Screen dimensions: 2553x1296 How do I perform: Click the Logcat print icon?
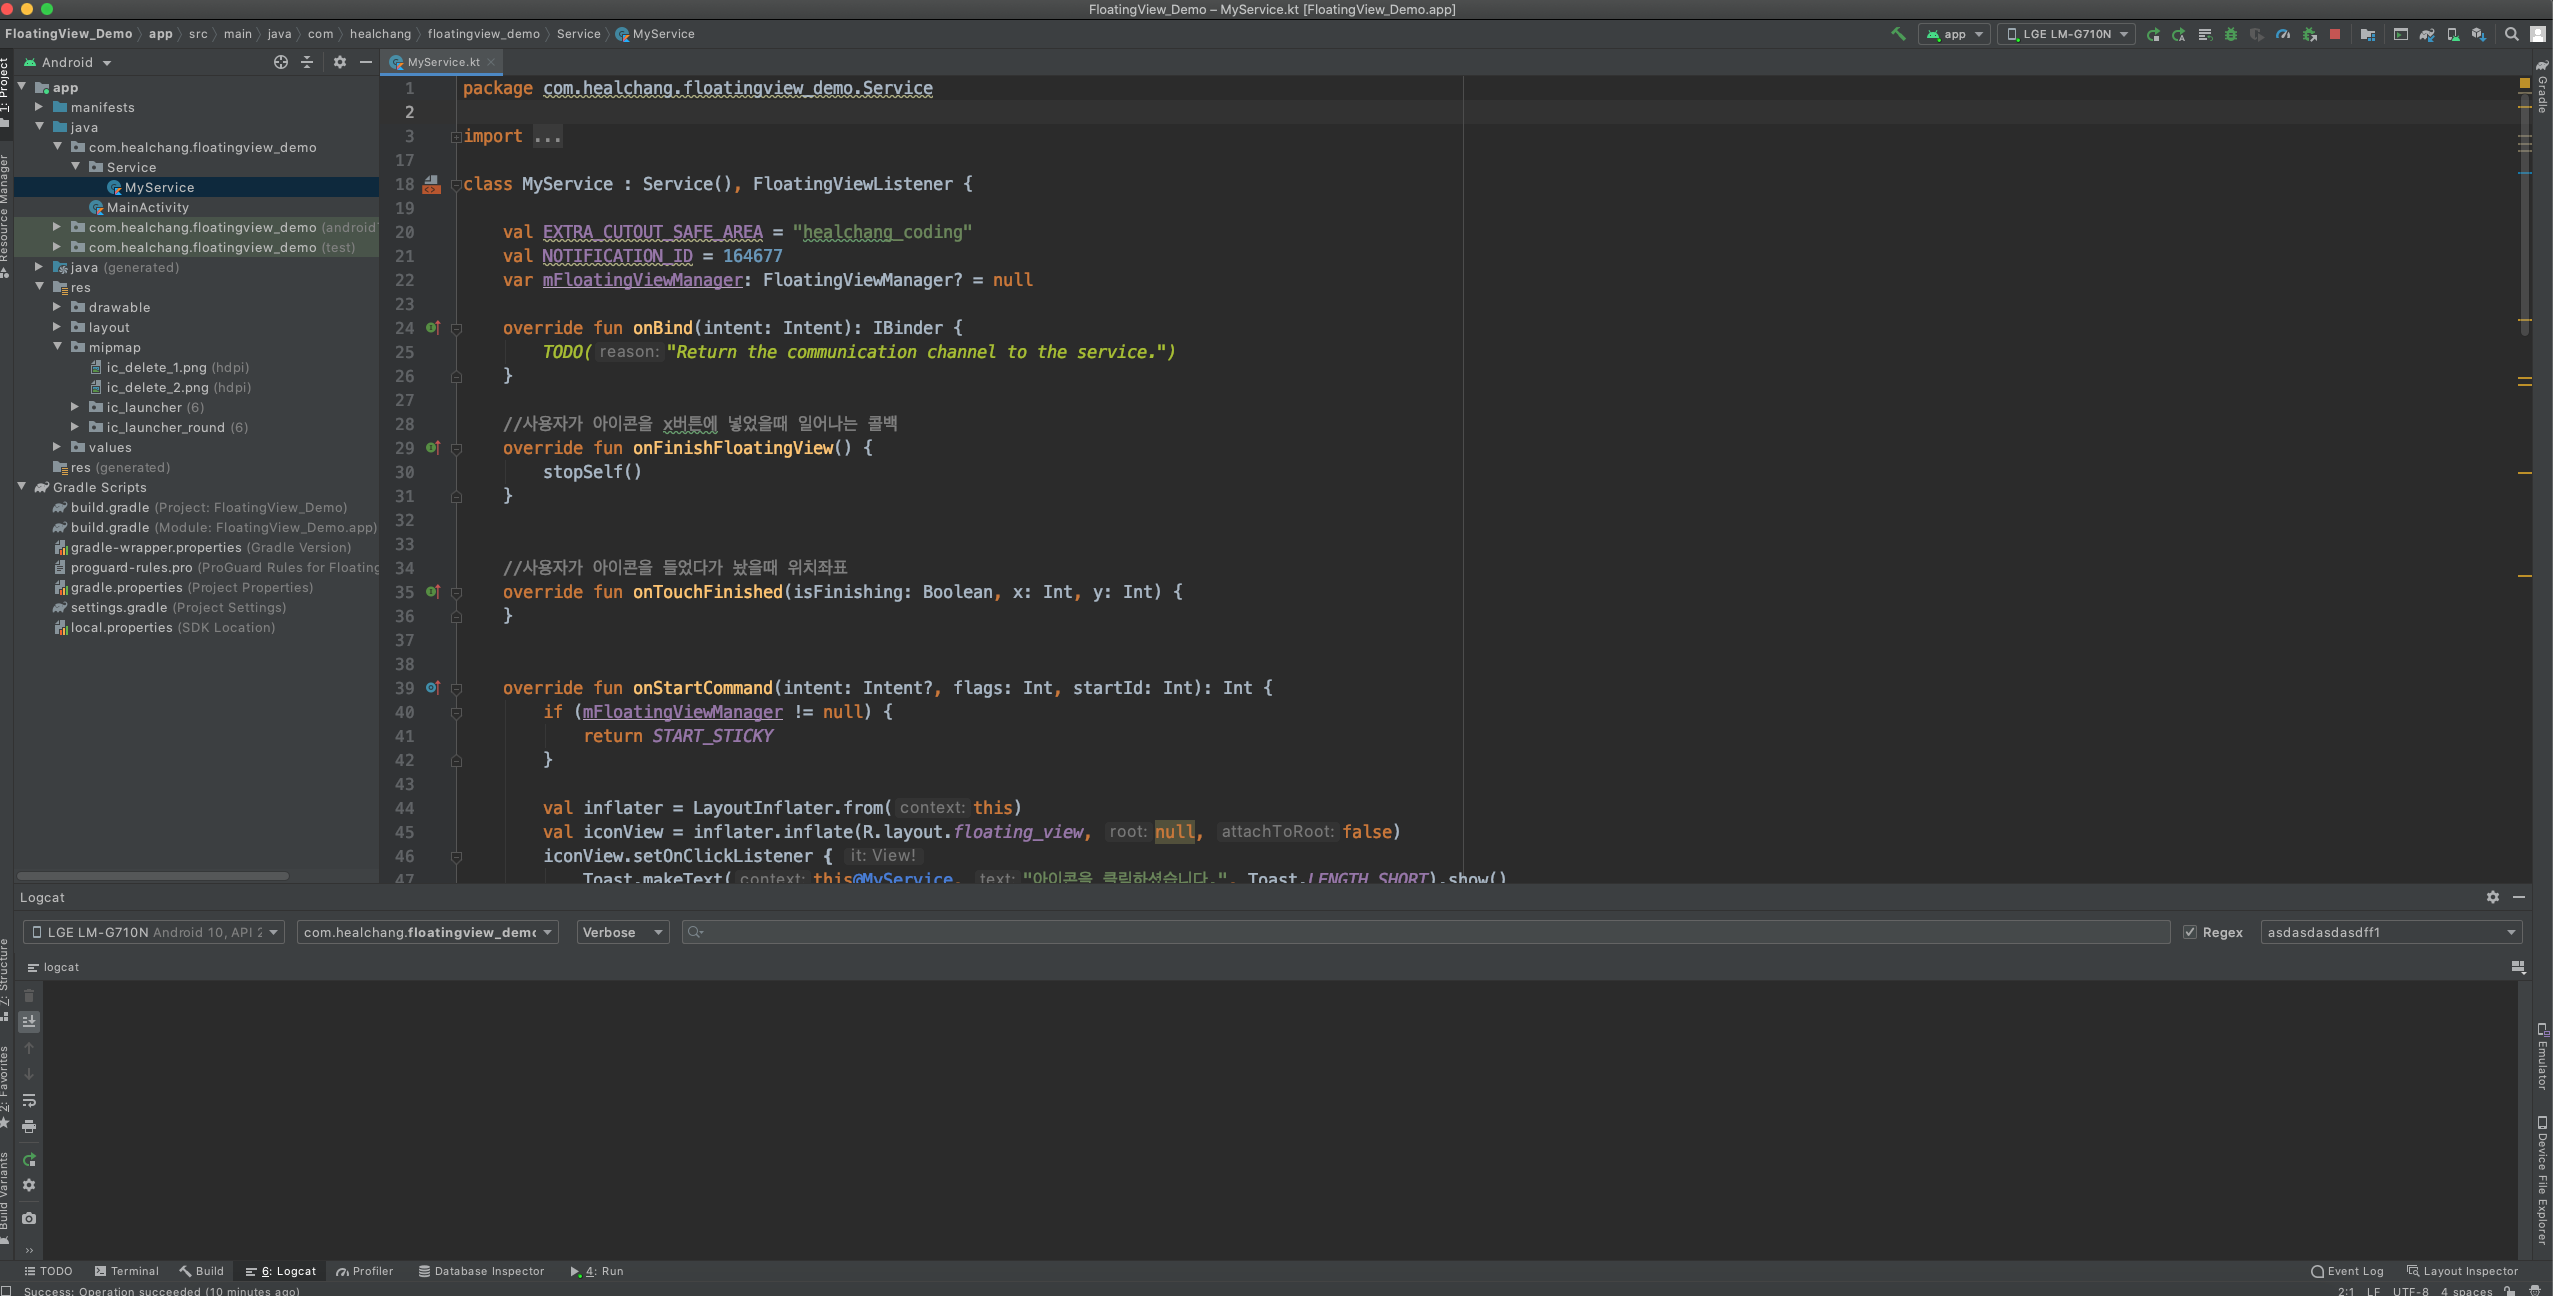point(29,1127)
